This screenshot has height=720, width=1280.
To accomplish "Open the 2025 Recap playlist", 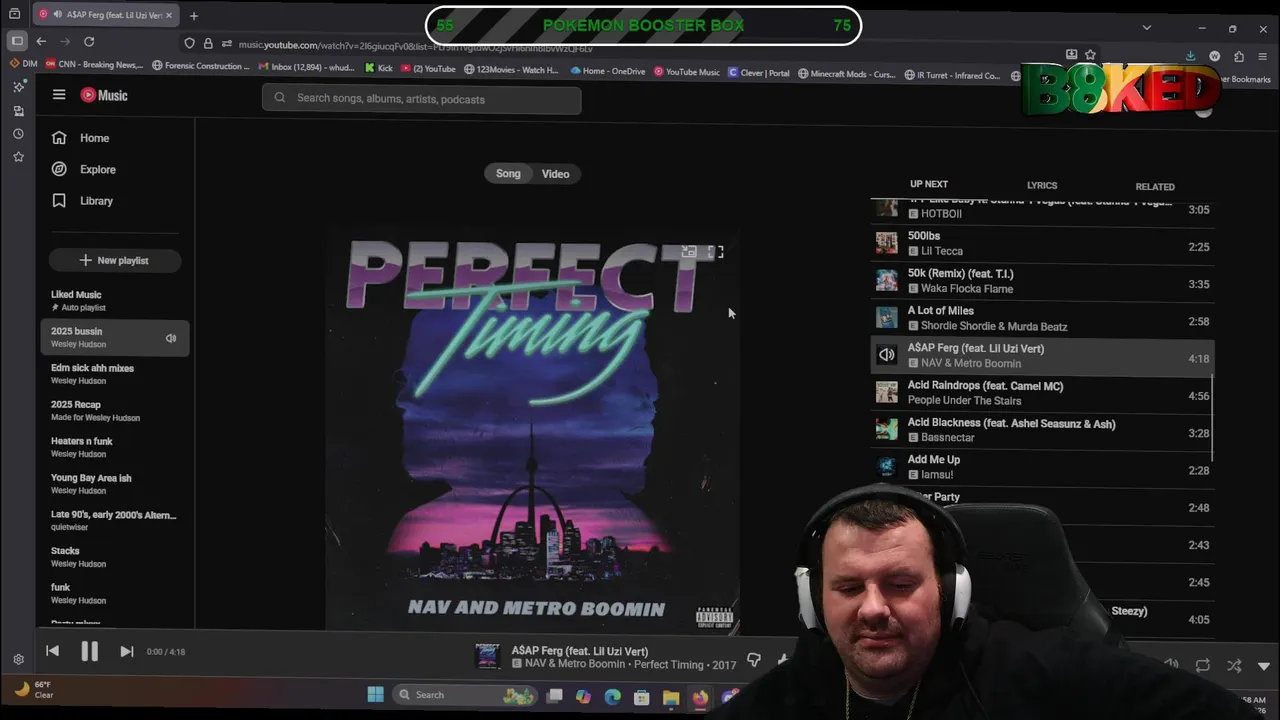I will tap(114, 411).
